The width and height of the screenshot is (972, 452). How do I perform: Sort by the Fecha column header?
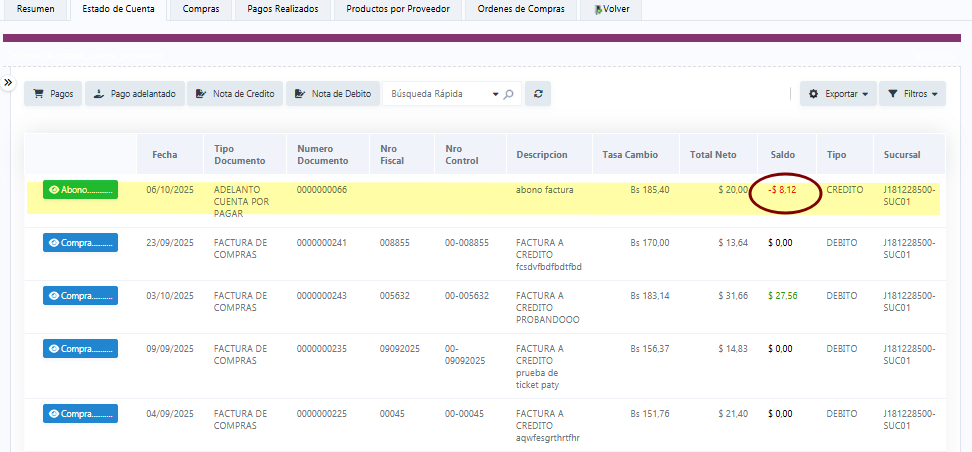[x=165, y=155]
